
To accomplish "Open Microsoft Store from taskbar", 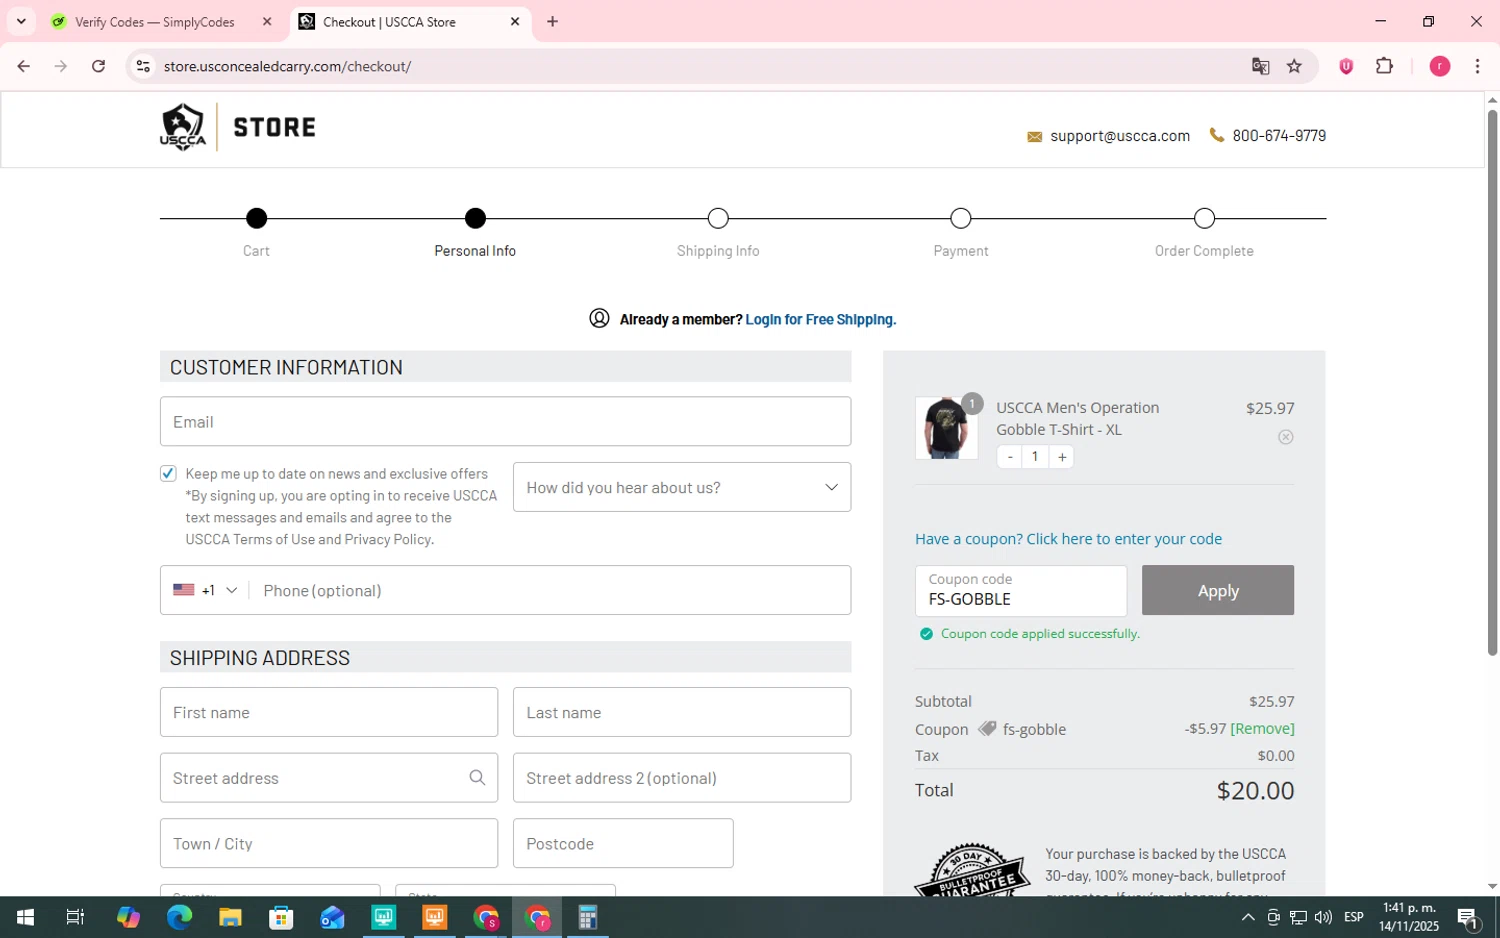I will point(281,917).
